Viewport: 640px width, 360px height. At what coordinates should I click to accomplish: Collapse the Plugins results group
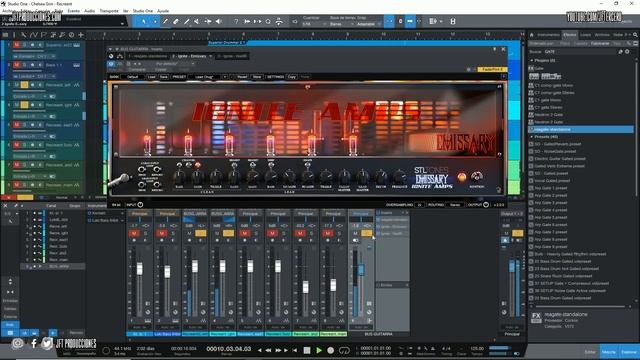point(532,61)
